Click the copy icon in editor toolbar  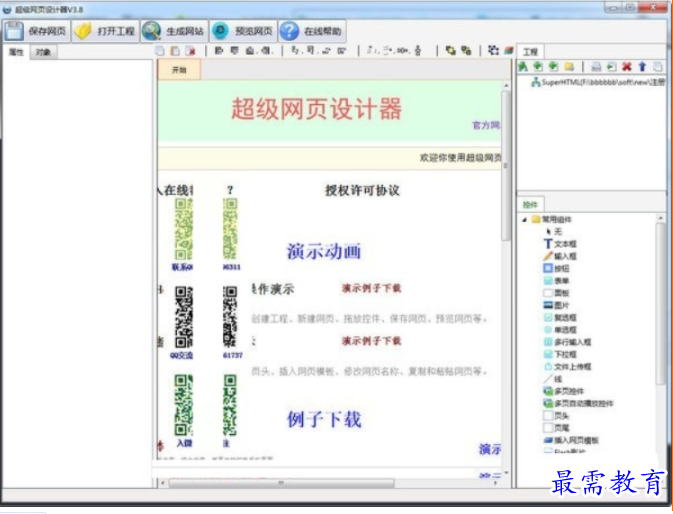pyautogui.click(x=160, y=51)
